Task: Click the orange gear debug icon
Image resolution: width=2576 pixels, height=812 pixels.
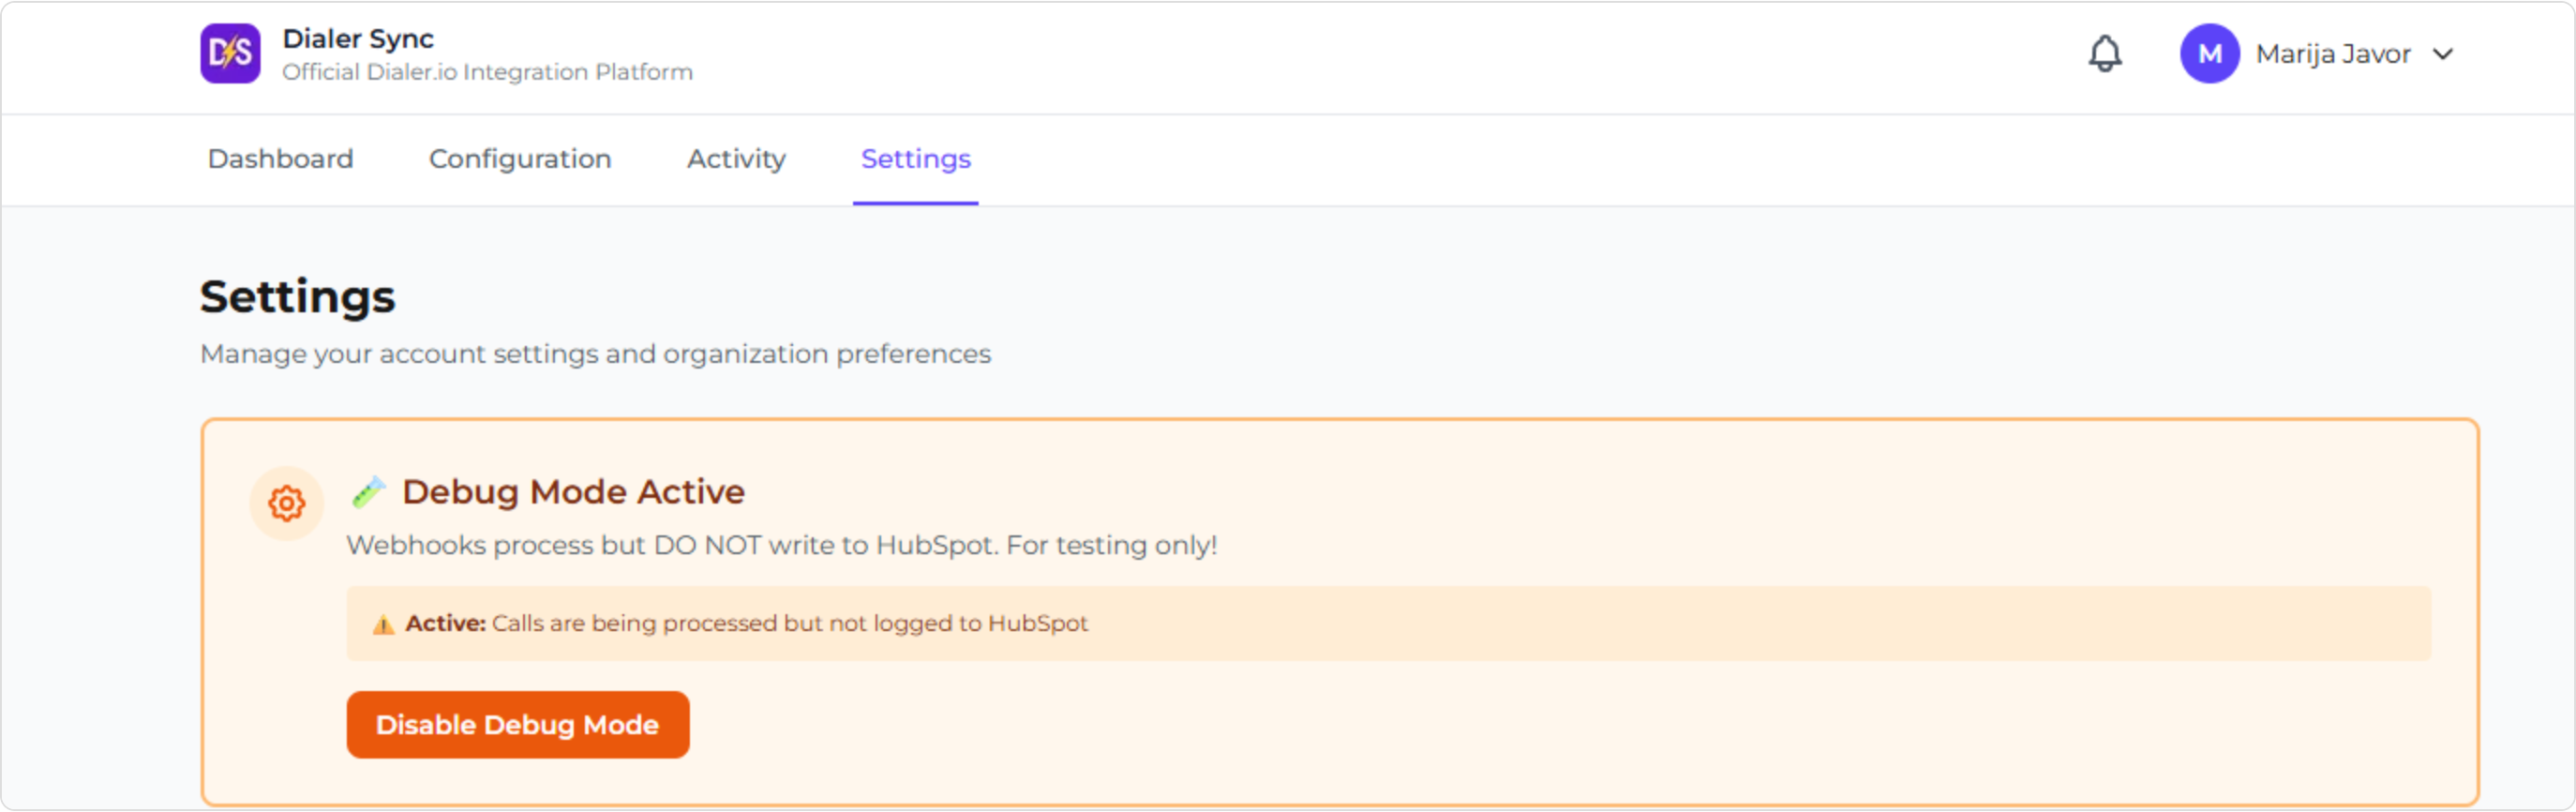Action: pyautogui.click(x=287, y=503)
